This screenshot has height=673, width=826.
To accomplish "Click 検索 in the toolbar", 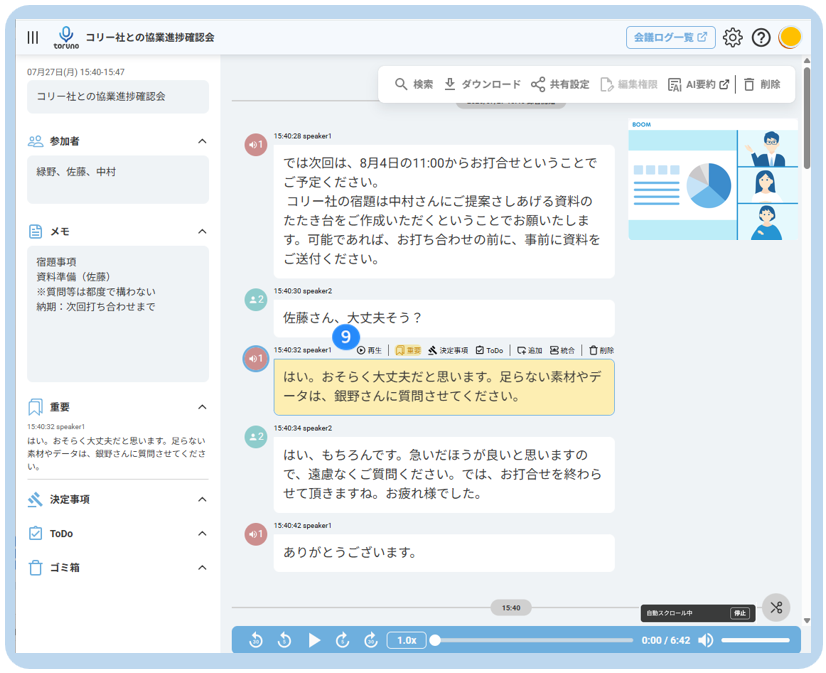I will tap(414, 84).
